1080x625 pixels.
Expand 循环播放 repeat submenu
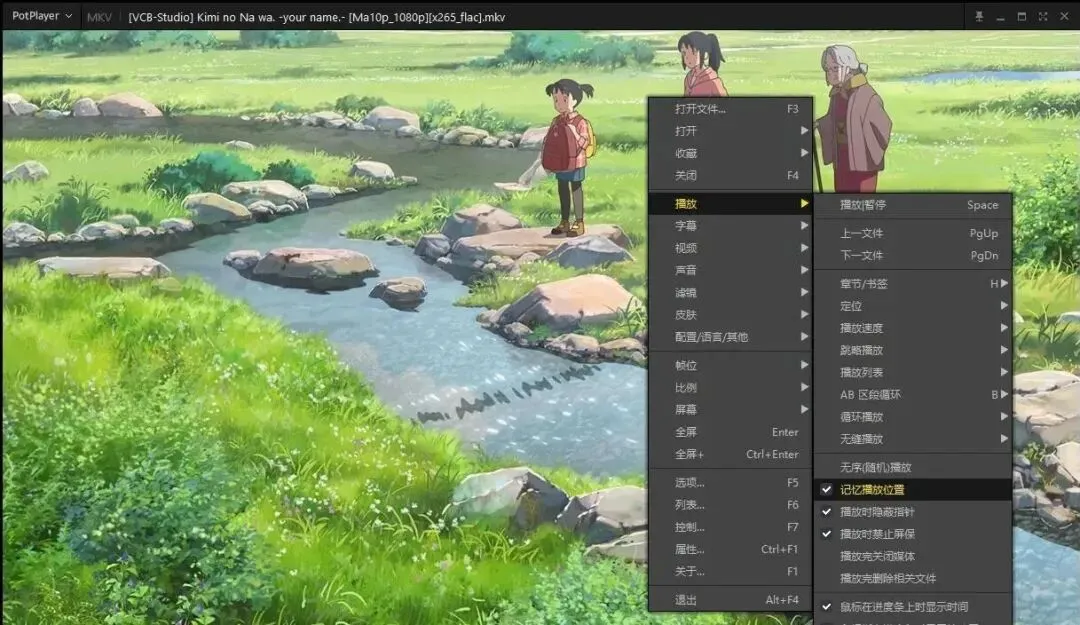(x=913, y=417)
